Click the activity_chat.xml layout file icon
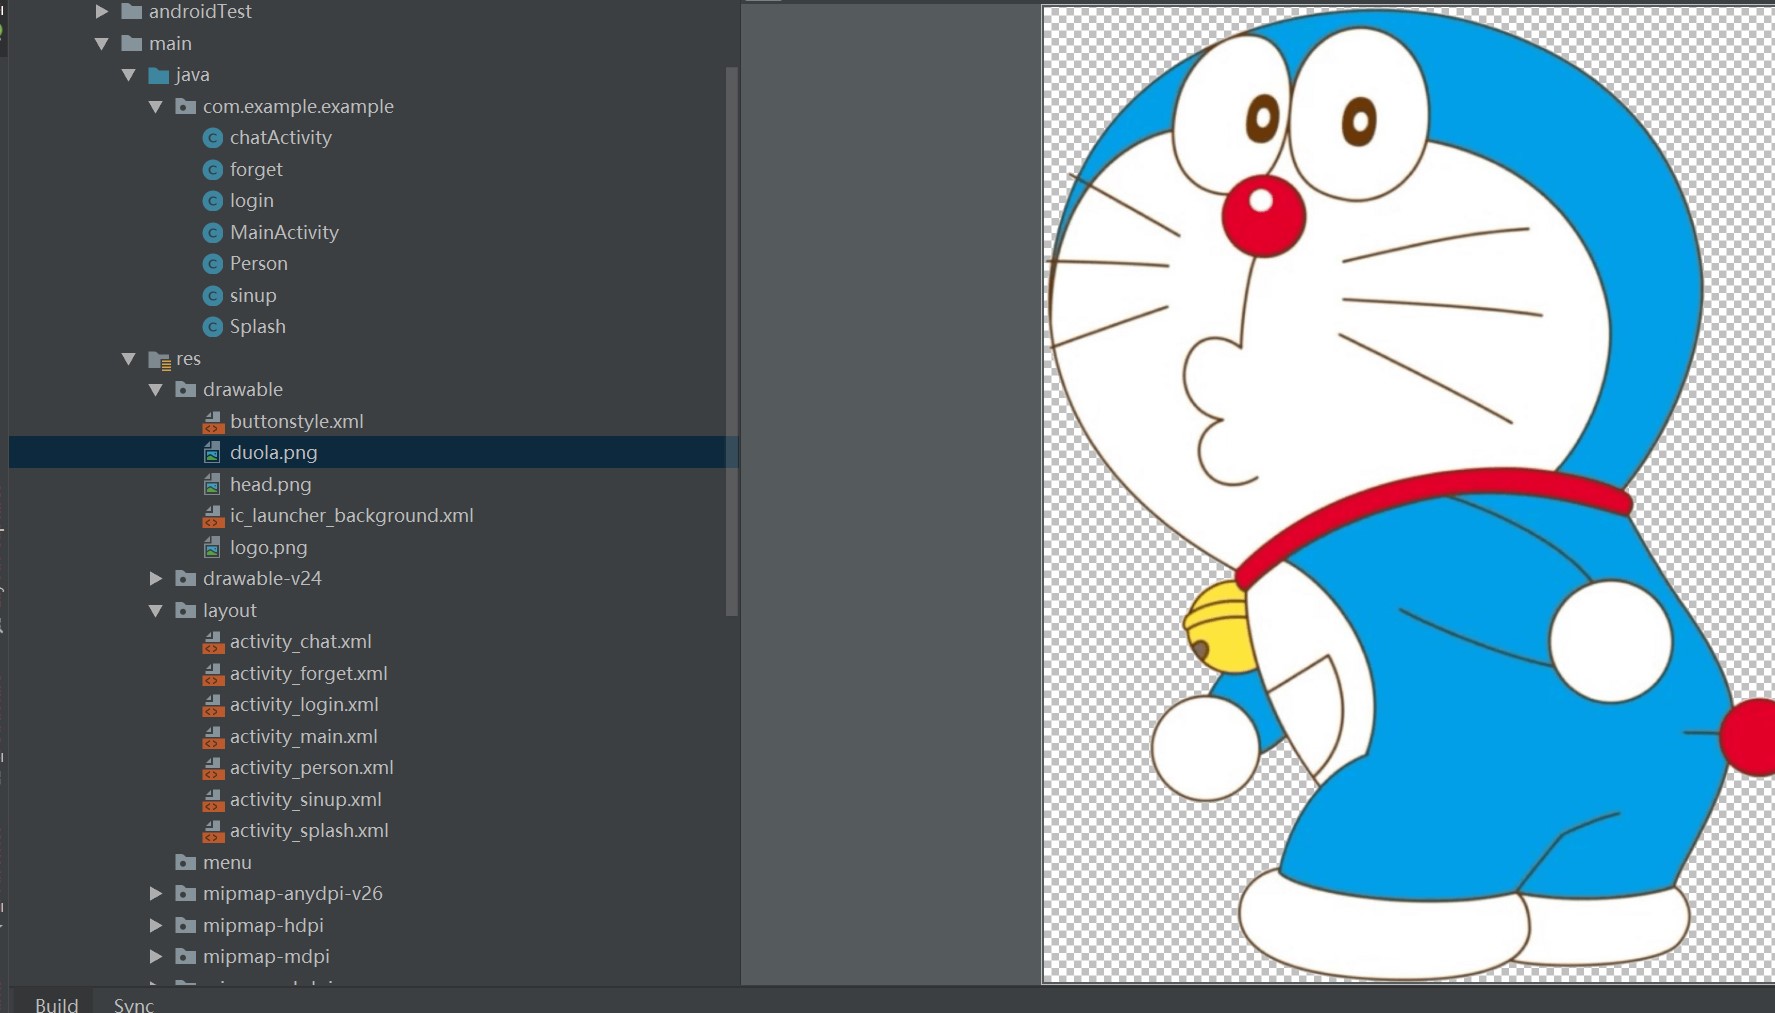Image resolution: width=1775 pixels, height=1013 pixels. pos(212,642)
